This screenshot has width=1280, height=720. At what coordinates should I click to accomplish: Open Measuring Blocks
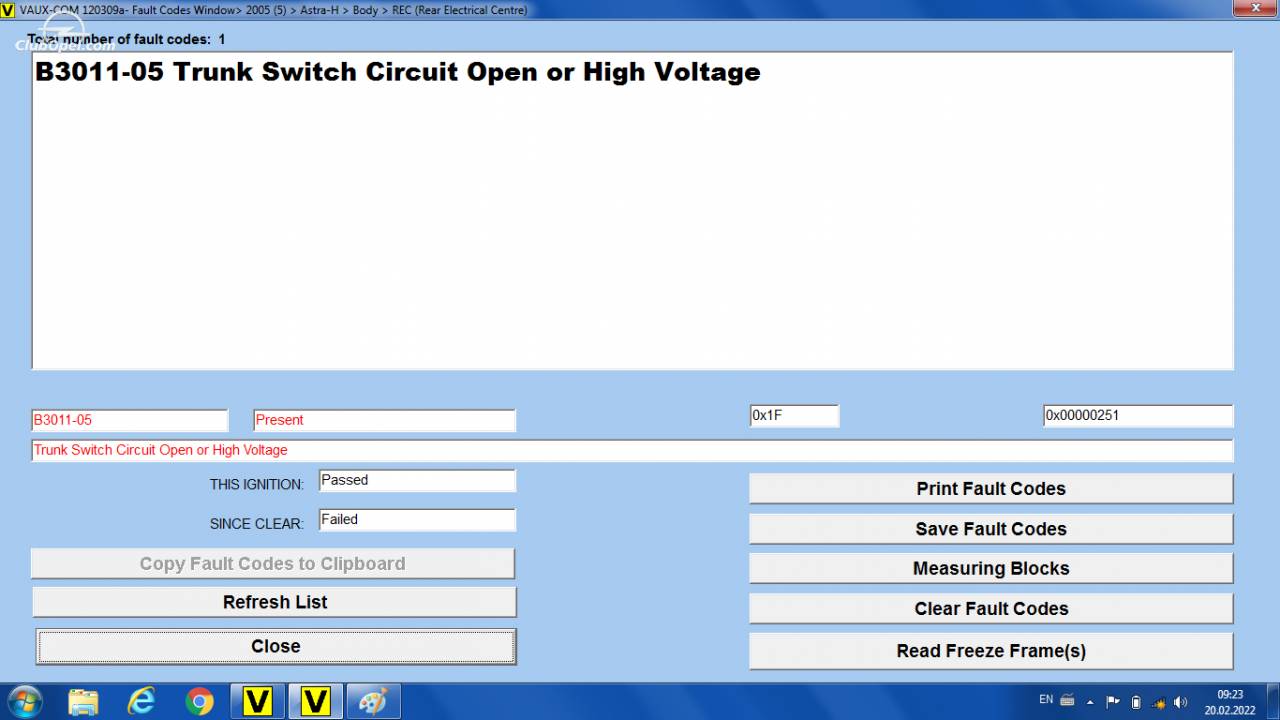point(991,568)
